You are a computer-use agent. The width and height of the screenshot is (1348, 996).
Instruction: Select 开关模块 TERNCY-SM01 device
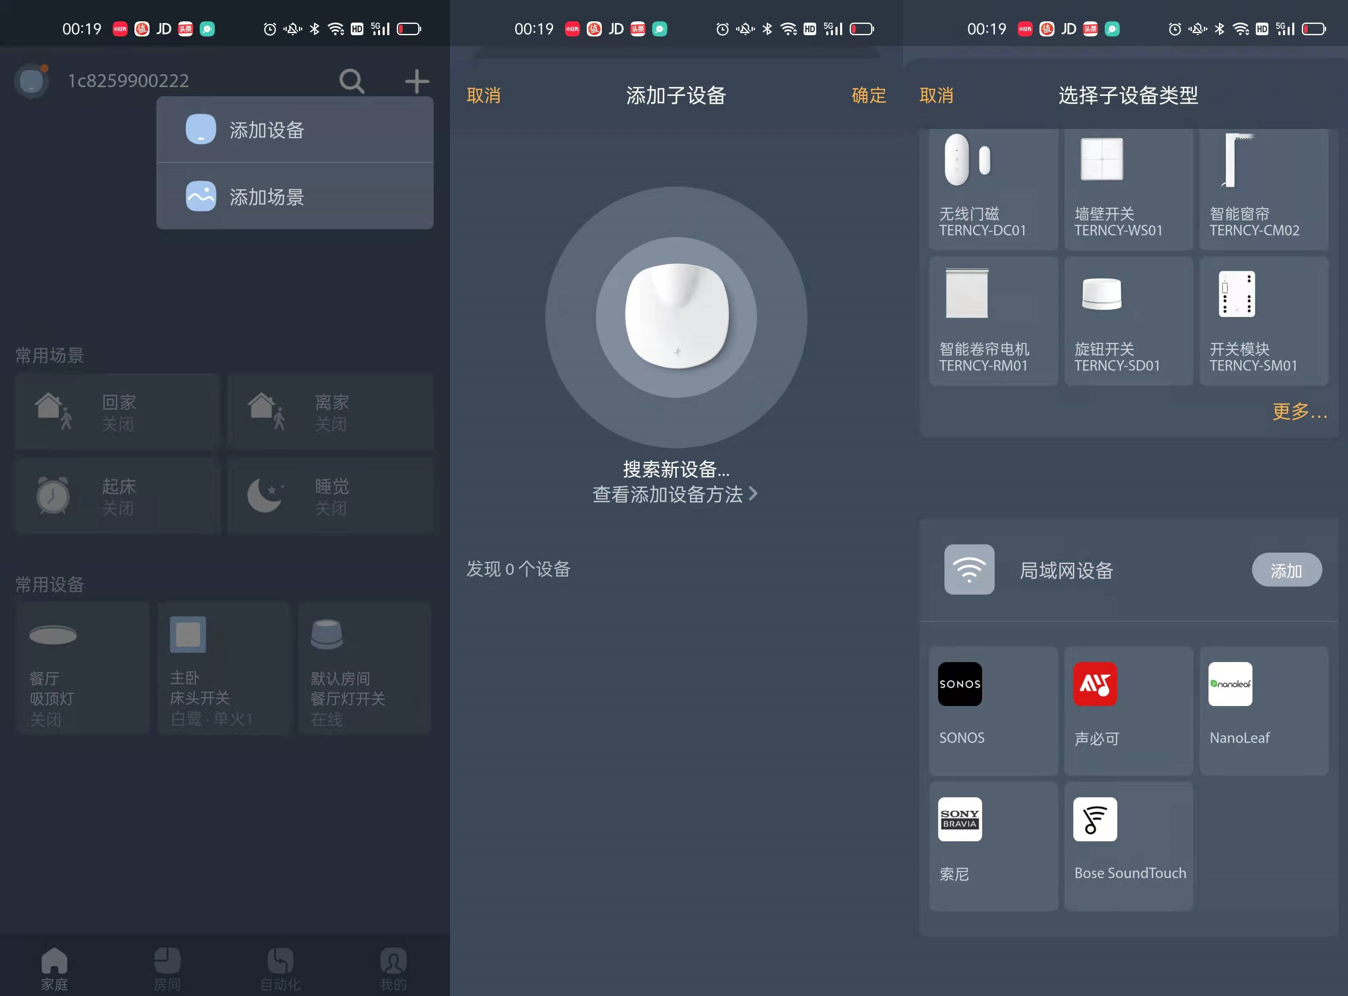tap(1264, 321)
